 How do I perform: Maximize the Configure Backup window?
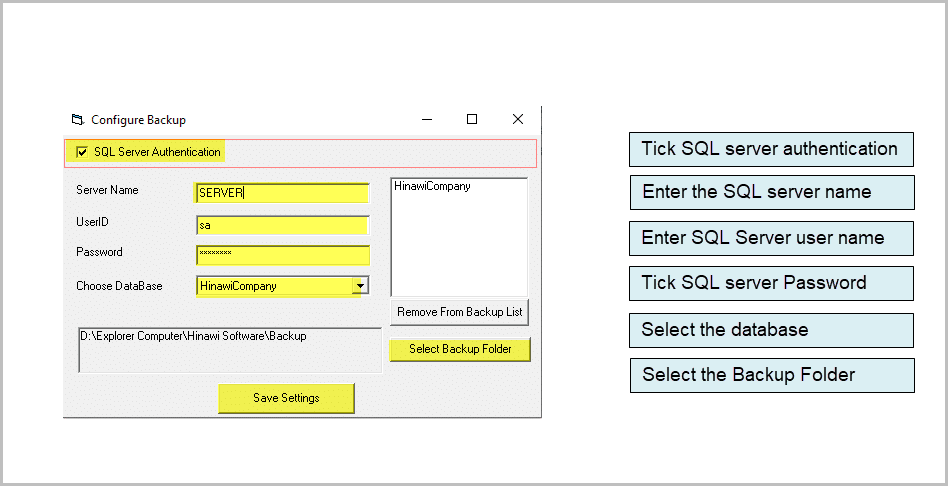point(472,119)
